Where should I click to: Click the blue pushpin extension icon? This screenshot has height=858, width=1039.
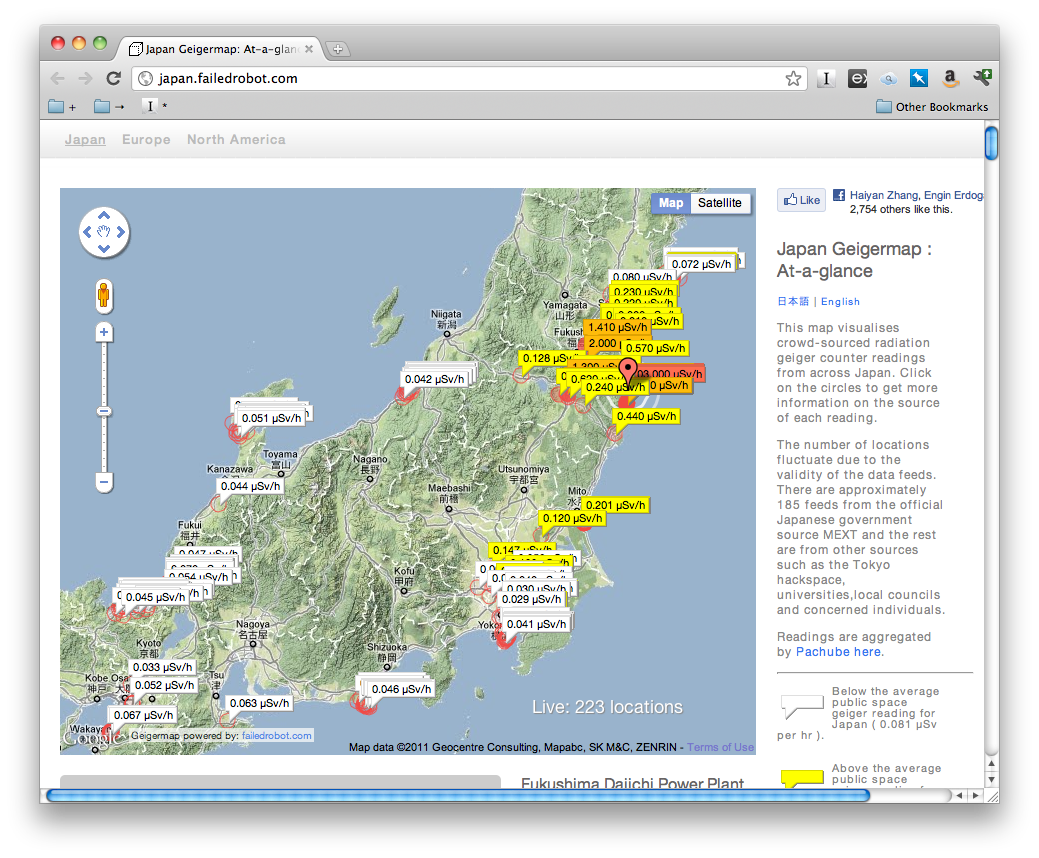918,78
